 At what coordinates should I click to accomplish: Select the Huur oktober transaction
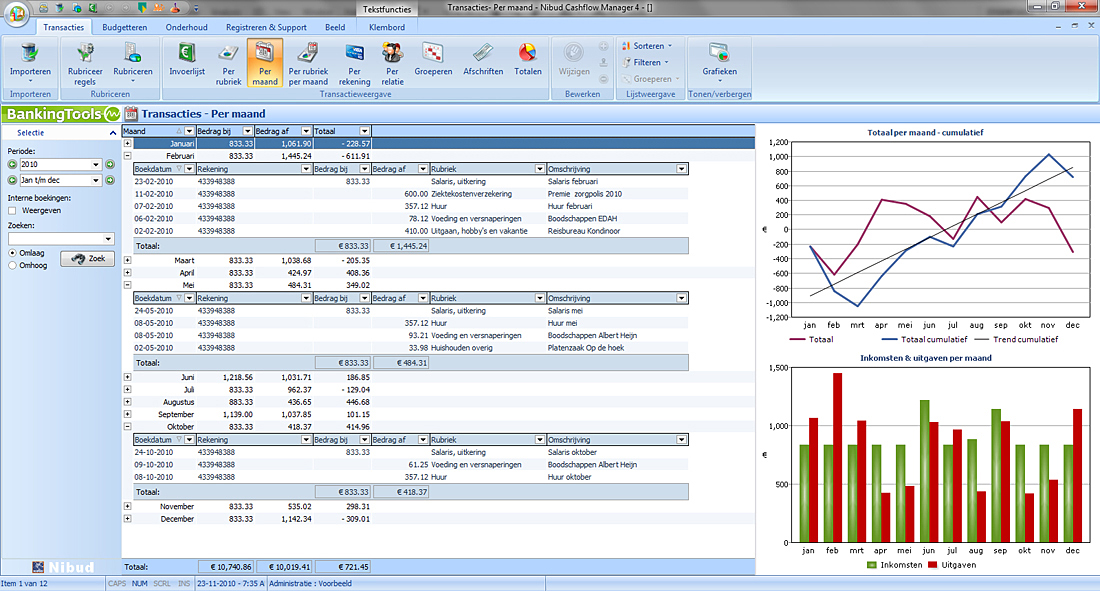[410, 477]
